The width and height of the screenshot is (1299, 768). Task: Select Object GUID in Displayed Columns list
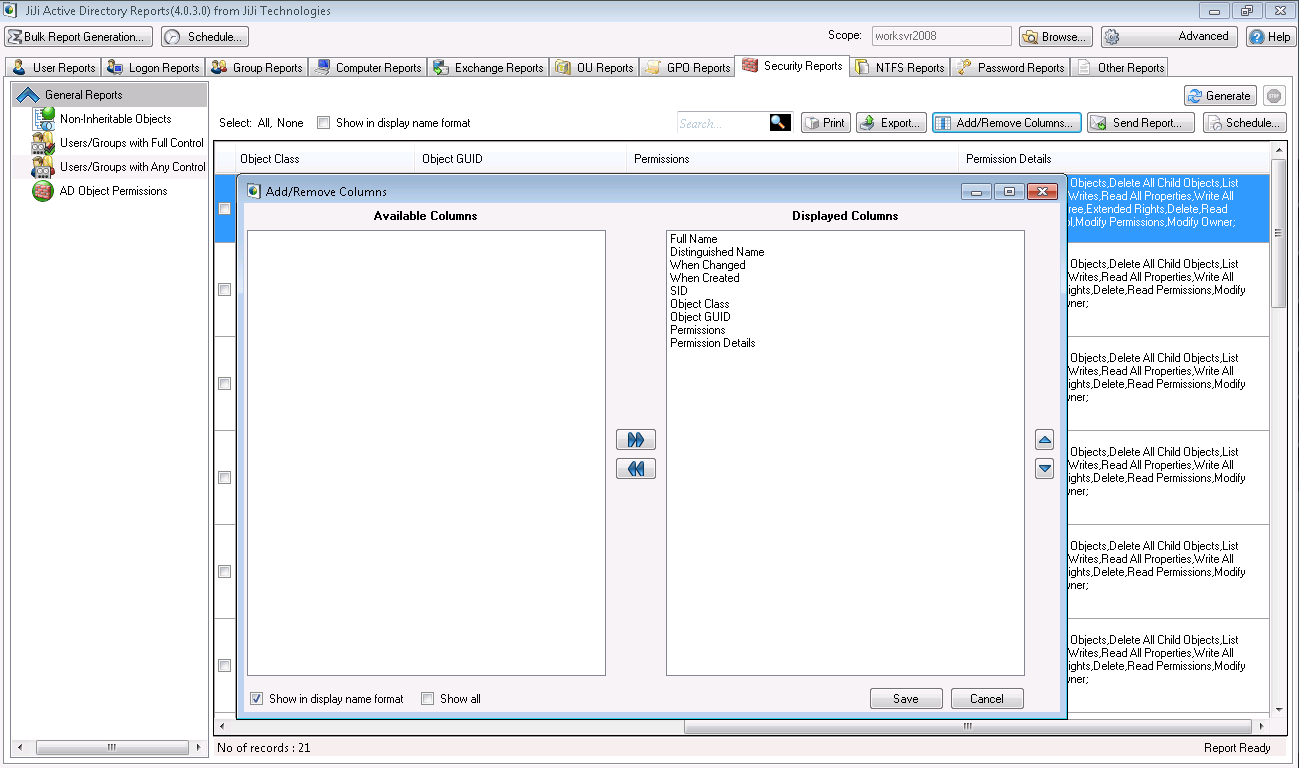700,317
